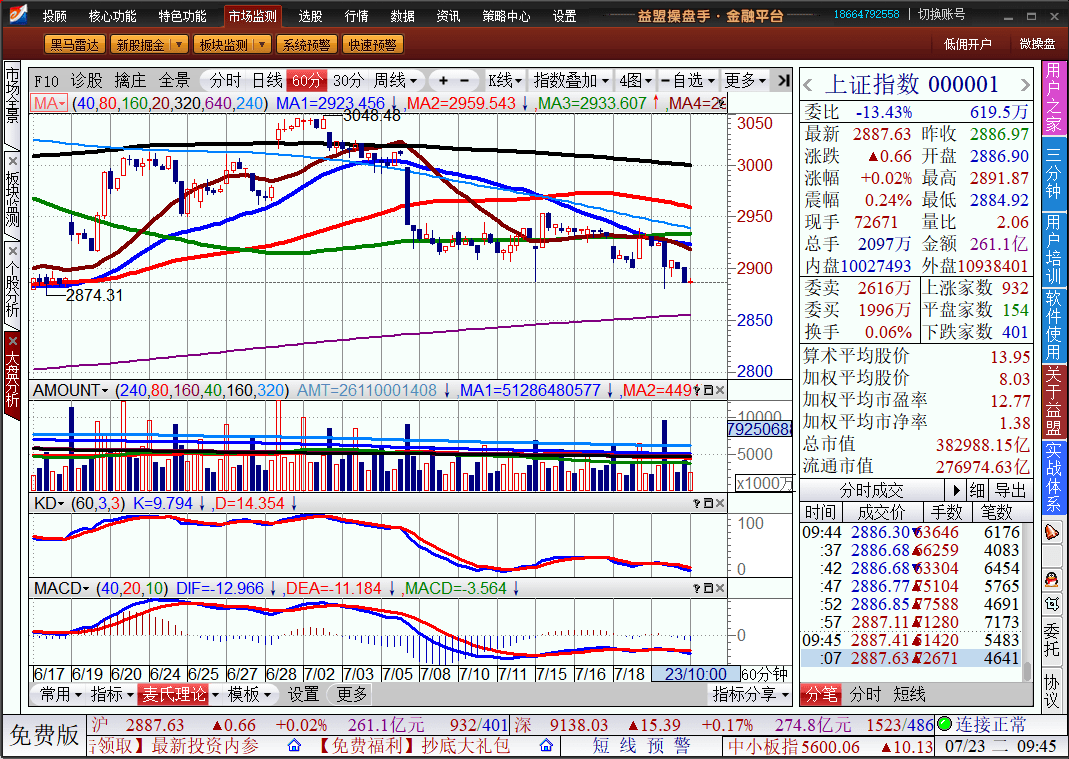Image resolution: width=1069 pixels, height=759 pixels.
Task: Switch chart to 分时 period in toolbar
Action: click(x=226, y=80)
